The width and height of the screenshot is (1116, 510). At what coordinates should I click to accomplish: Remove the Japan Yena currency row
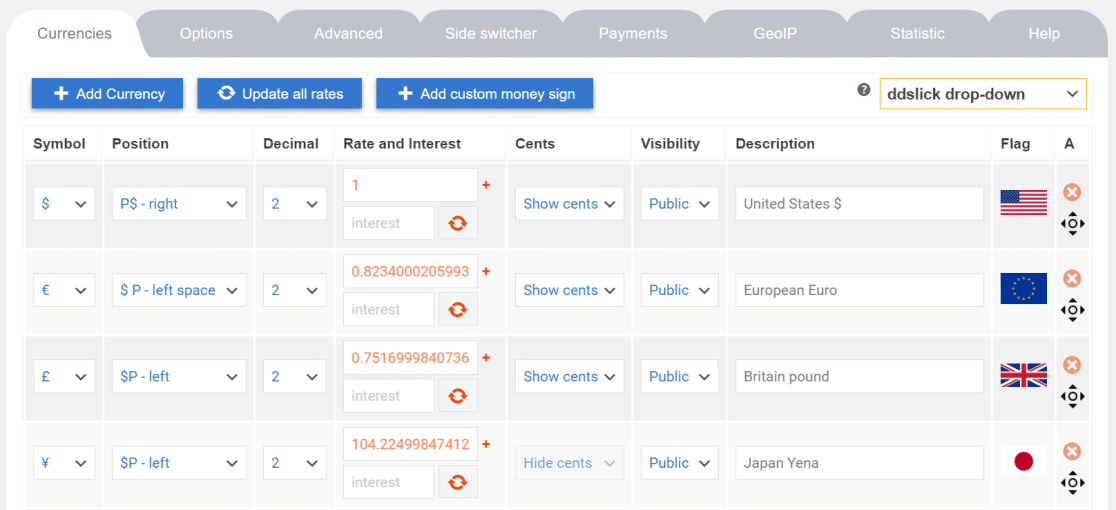point(1072,451)
